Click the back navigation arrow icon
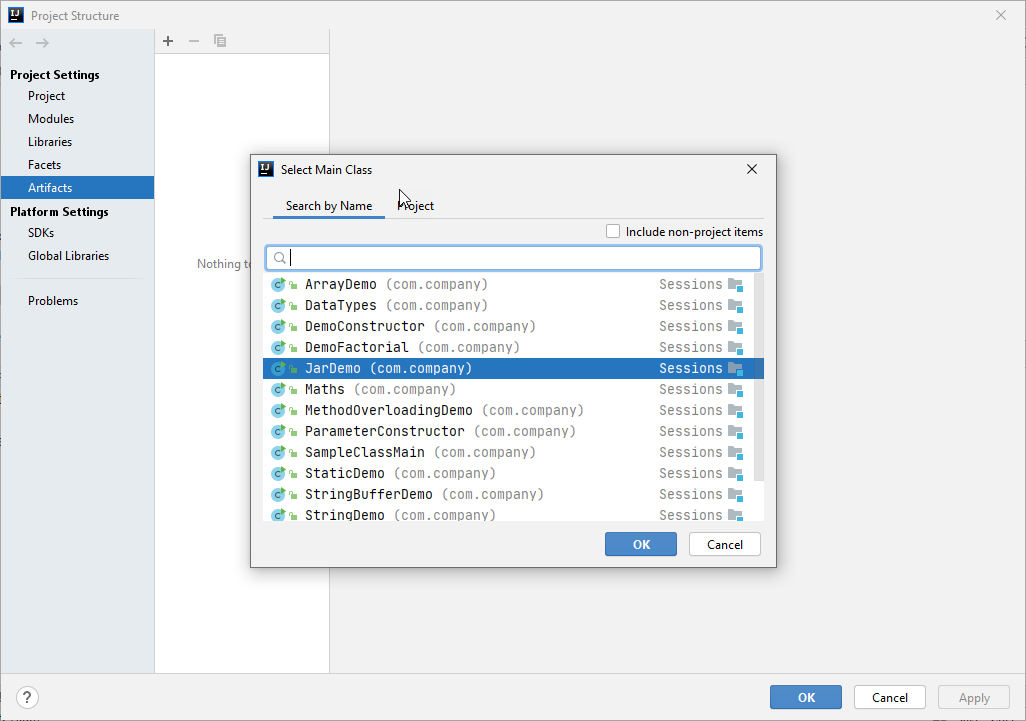Image resolution: width=1026 pixels, height=721 pixels. pos(15,42)
